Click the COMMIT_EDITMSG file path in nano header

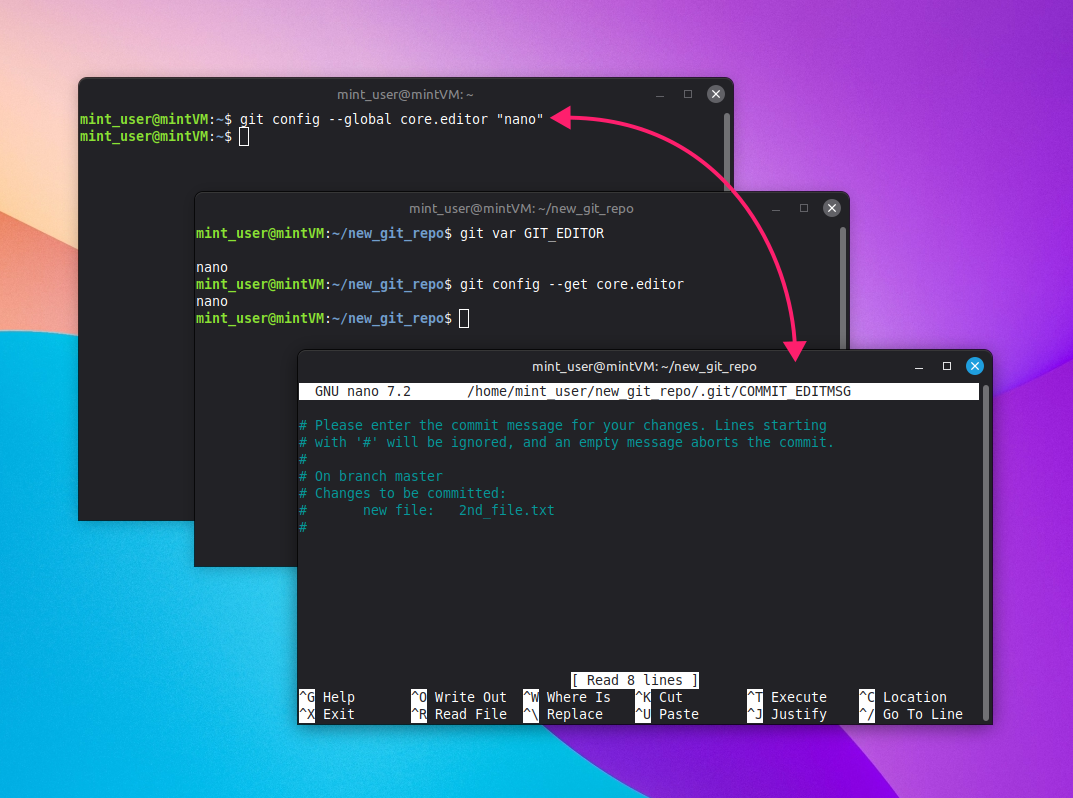click(x=659, y=391)
